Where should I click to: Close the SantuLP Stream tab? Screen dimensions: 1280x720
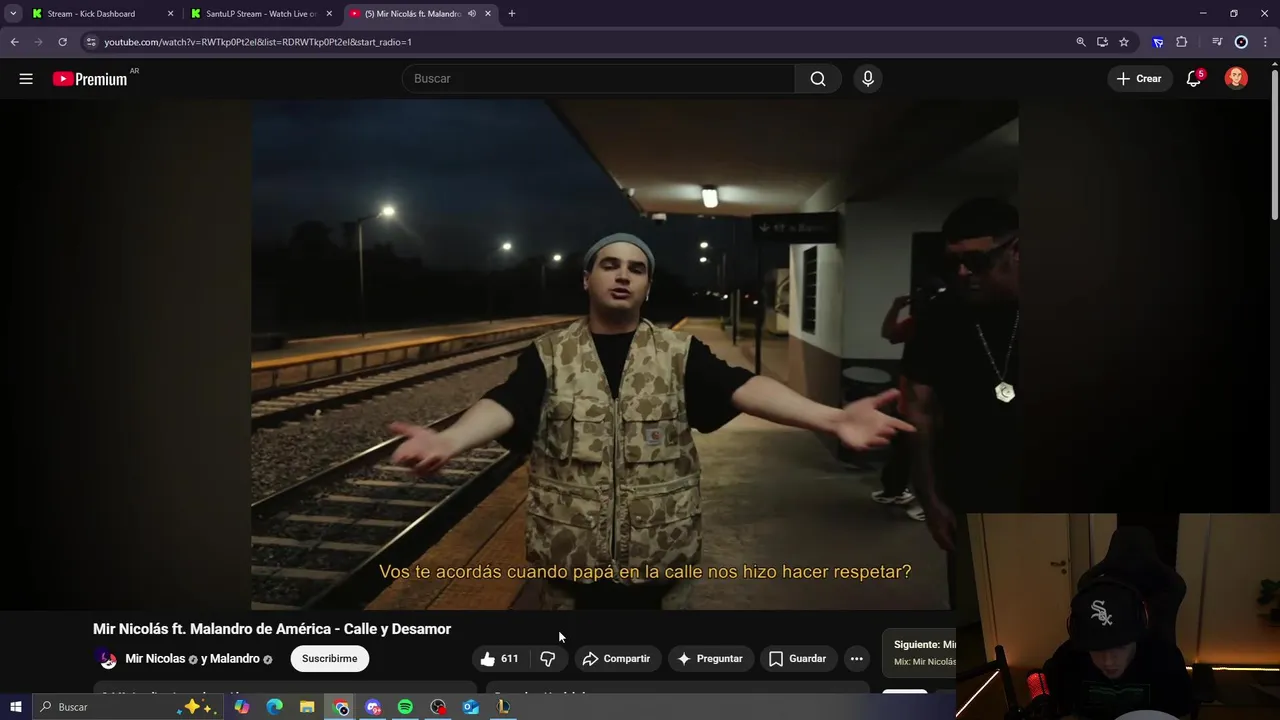pos(329,14)
